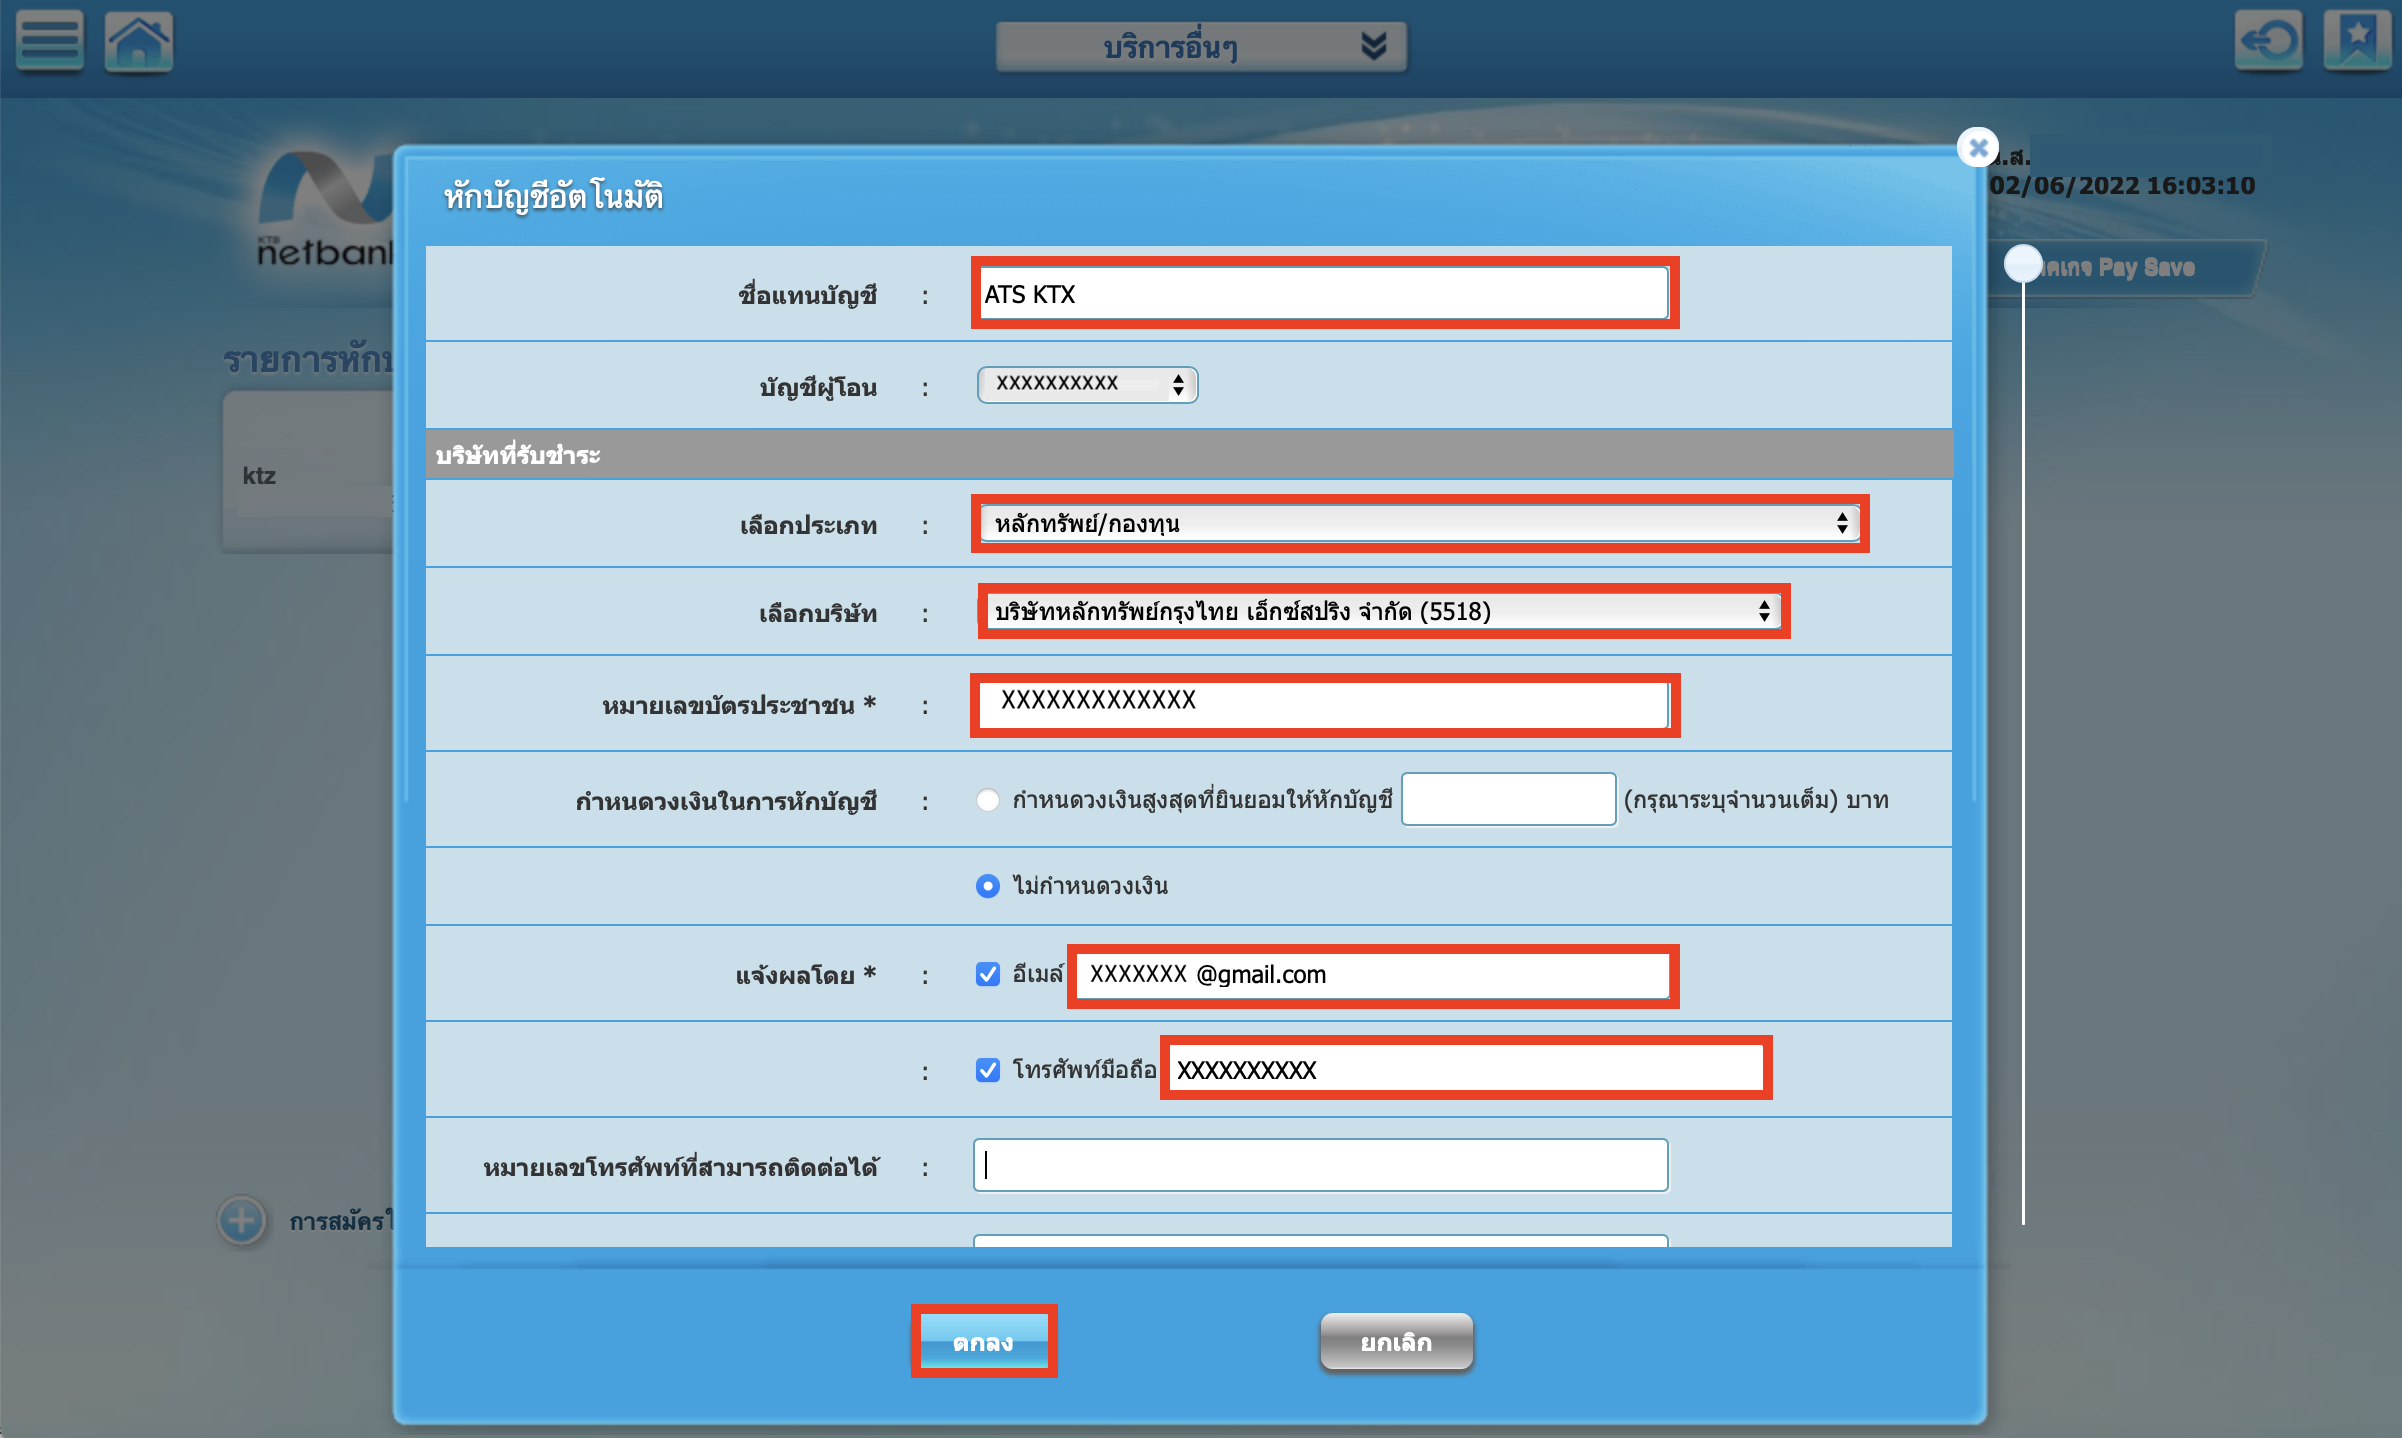The height and width of the screenshot is (1438, 2402).
Task: Uncheck the โทรศัพท์มือถือ checkbox
Action: (988, 1070)
